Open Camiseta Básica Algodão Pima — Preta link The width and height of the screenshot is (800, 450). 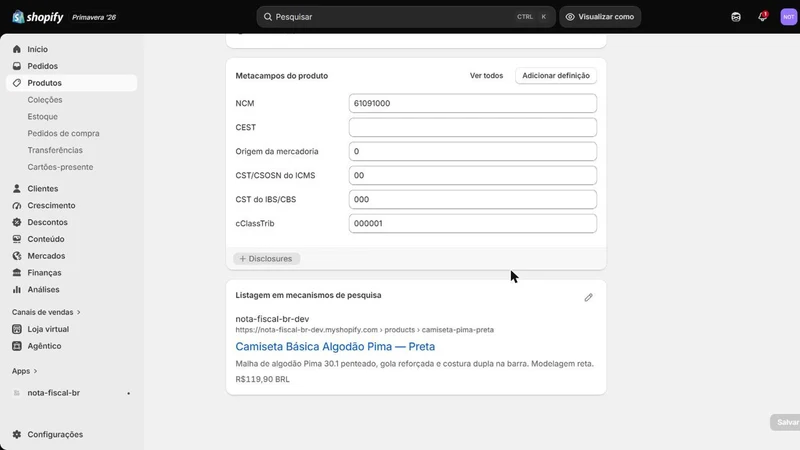335,346
